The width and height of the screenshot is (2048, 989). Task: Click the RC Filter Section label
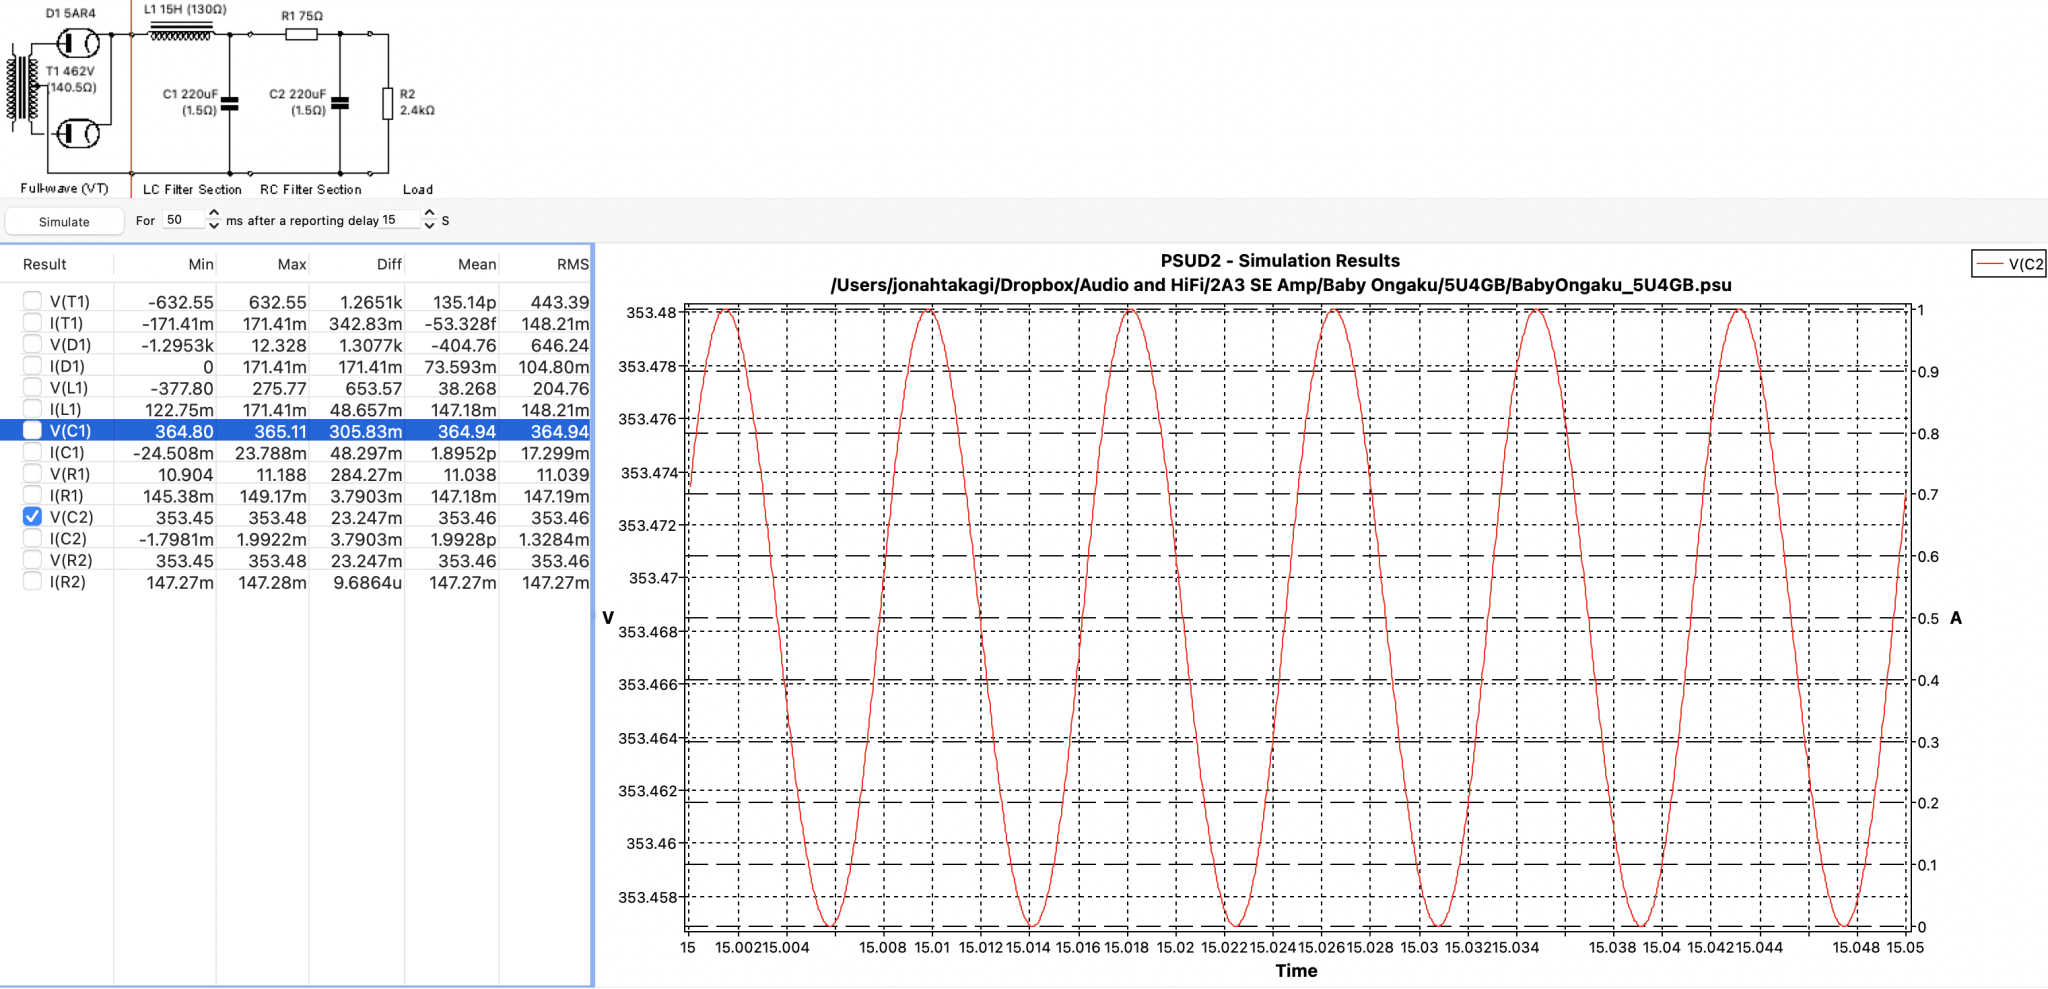[311, 189]
